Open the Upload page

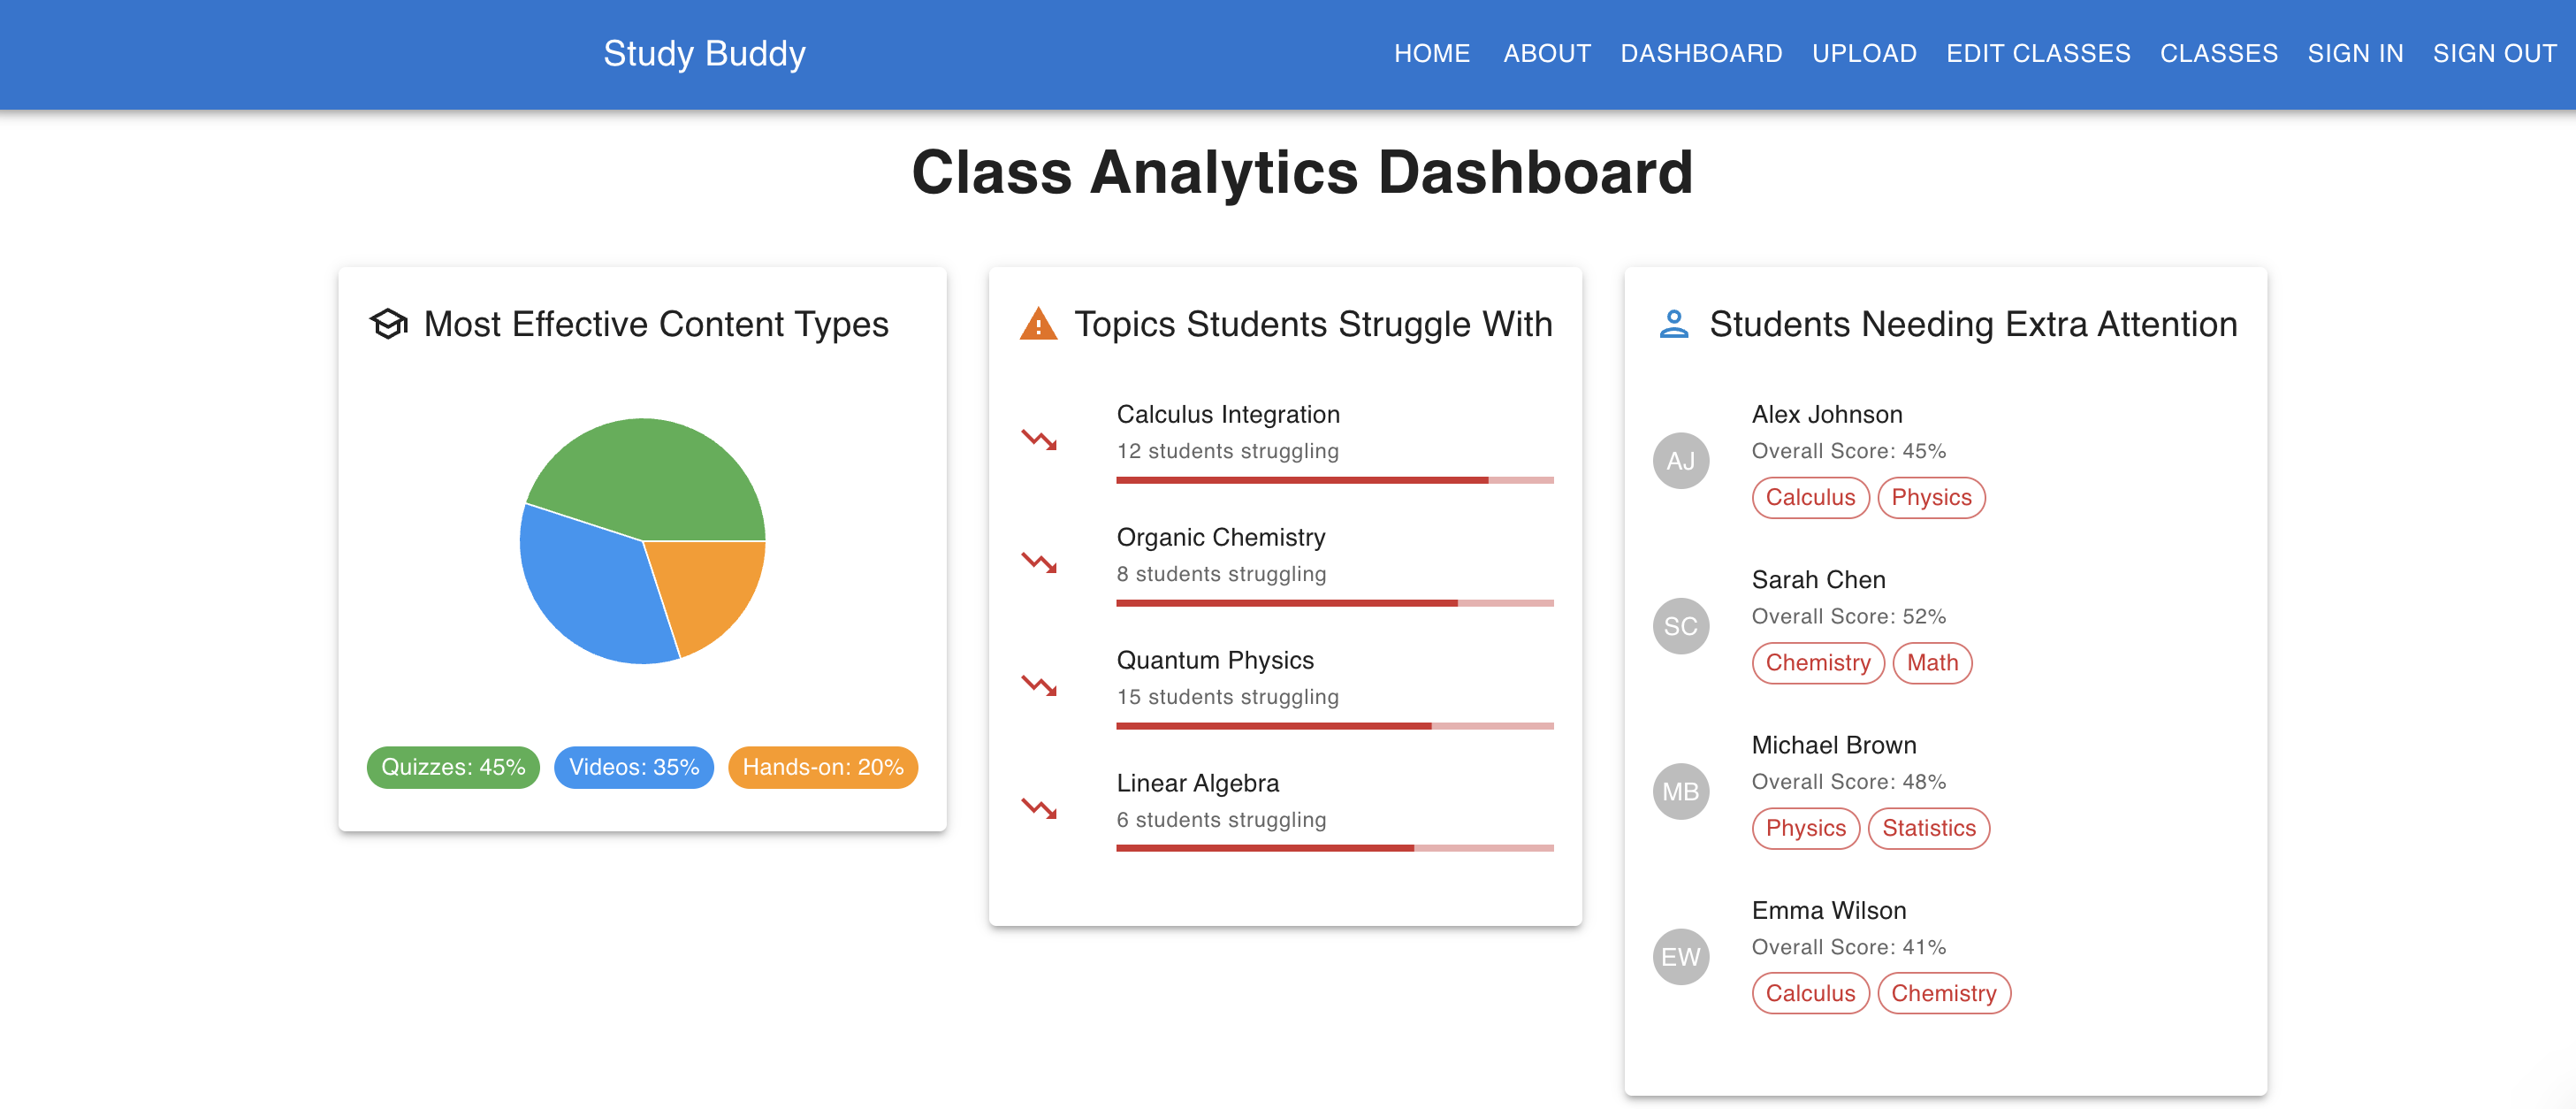[x=1863, y=53]
